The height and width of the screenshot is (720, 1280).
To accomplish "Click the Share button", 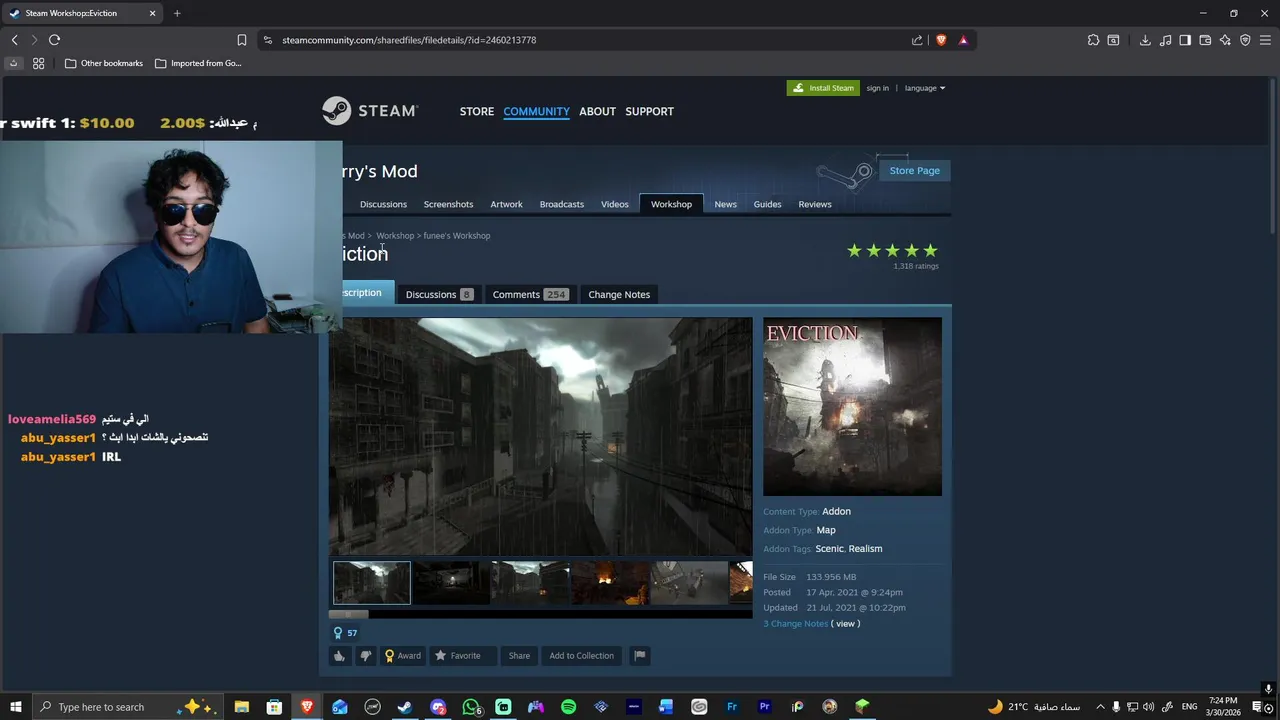I will pos(519,656).
